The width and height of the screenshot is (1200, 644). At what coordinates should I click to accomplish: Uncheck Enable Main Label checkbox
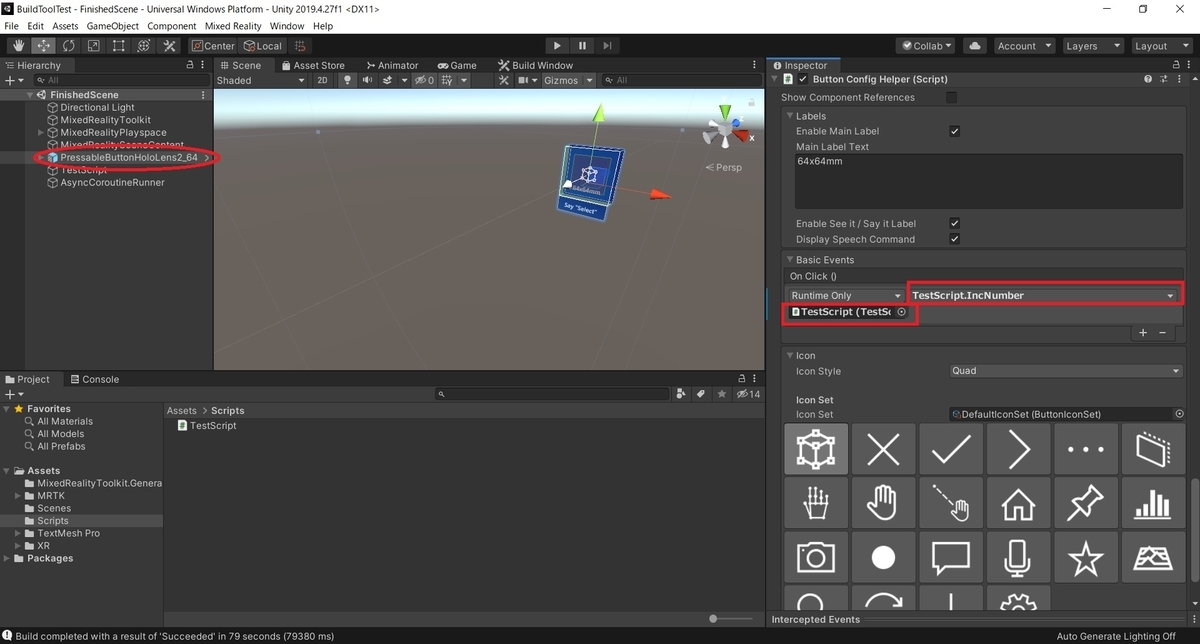954,131
